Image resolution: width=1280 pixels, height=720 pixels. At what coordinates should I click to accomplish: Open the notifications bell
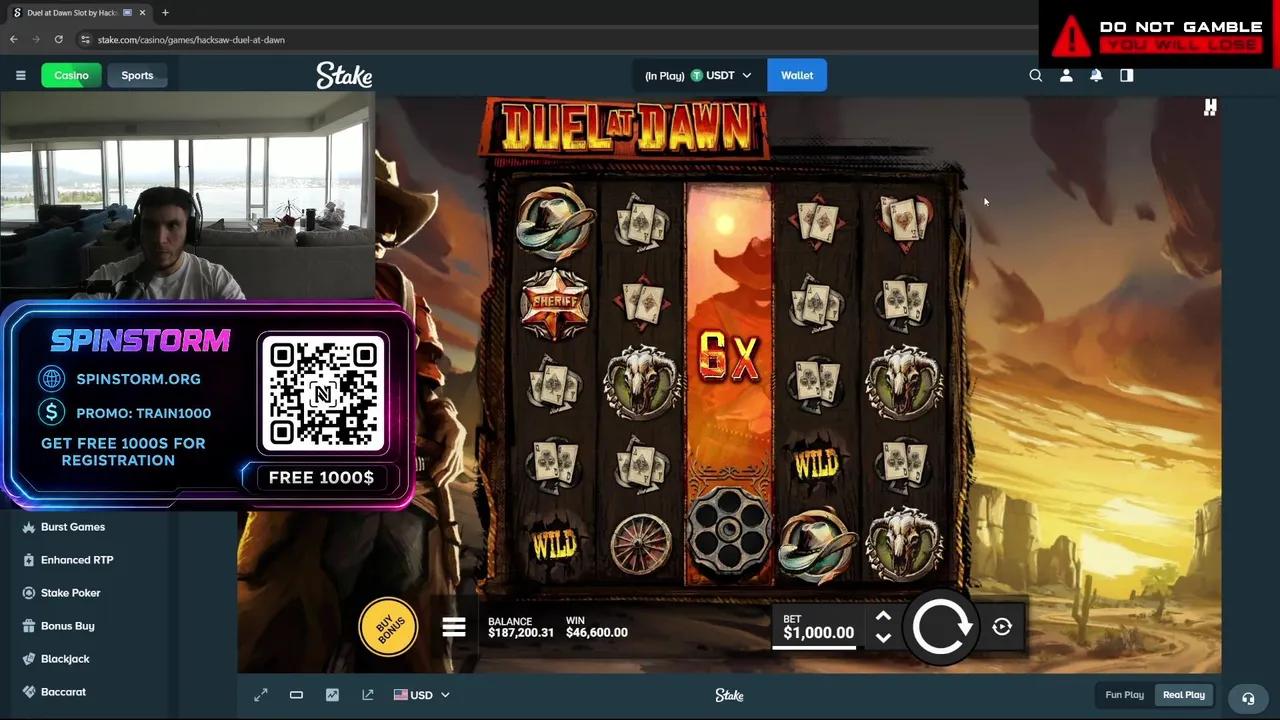click(x=1096, y=75)
